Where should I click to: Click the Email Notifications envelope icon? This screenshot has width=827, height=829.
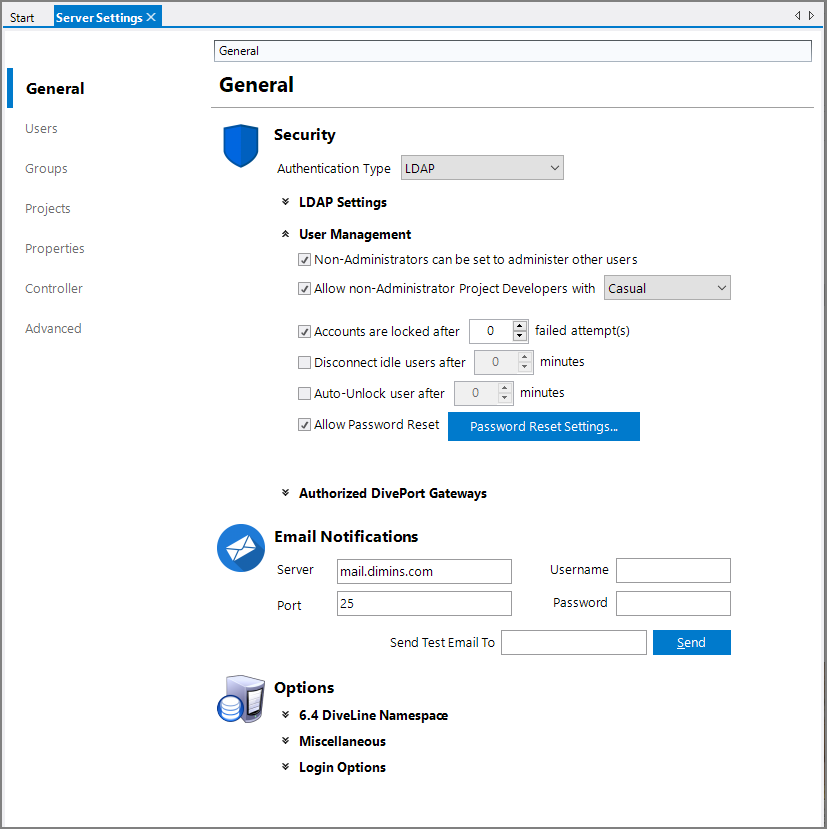point(240,548)
